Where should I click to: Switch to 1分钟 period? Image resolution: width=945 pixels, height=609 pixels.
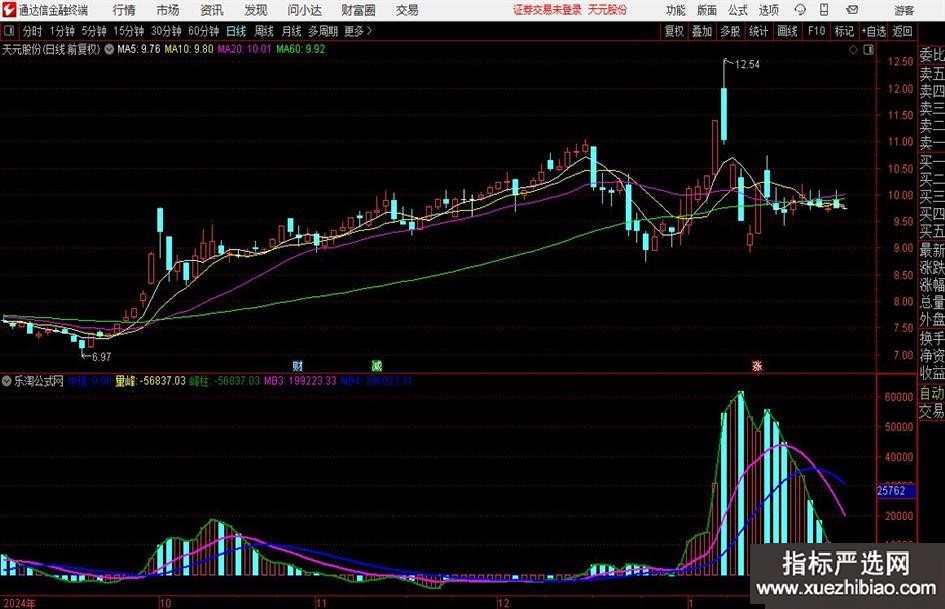pos(61,31)
